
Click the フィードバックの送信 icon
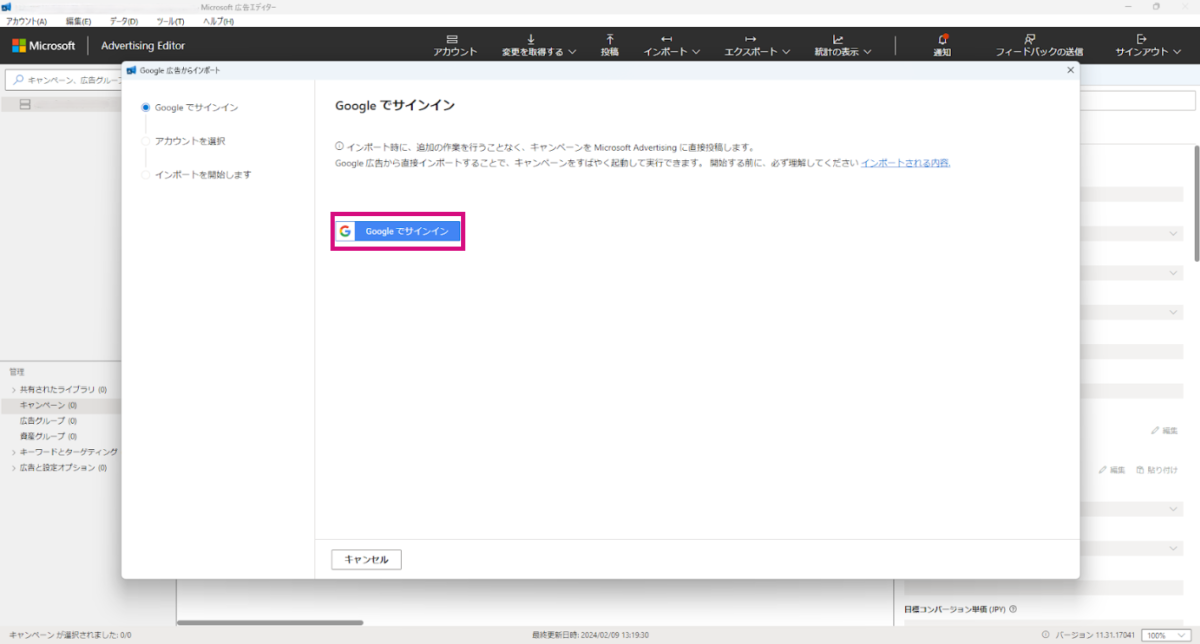point(1030,39)
